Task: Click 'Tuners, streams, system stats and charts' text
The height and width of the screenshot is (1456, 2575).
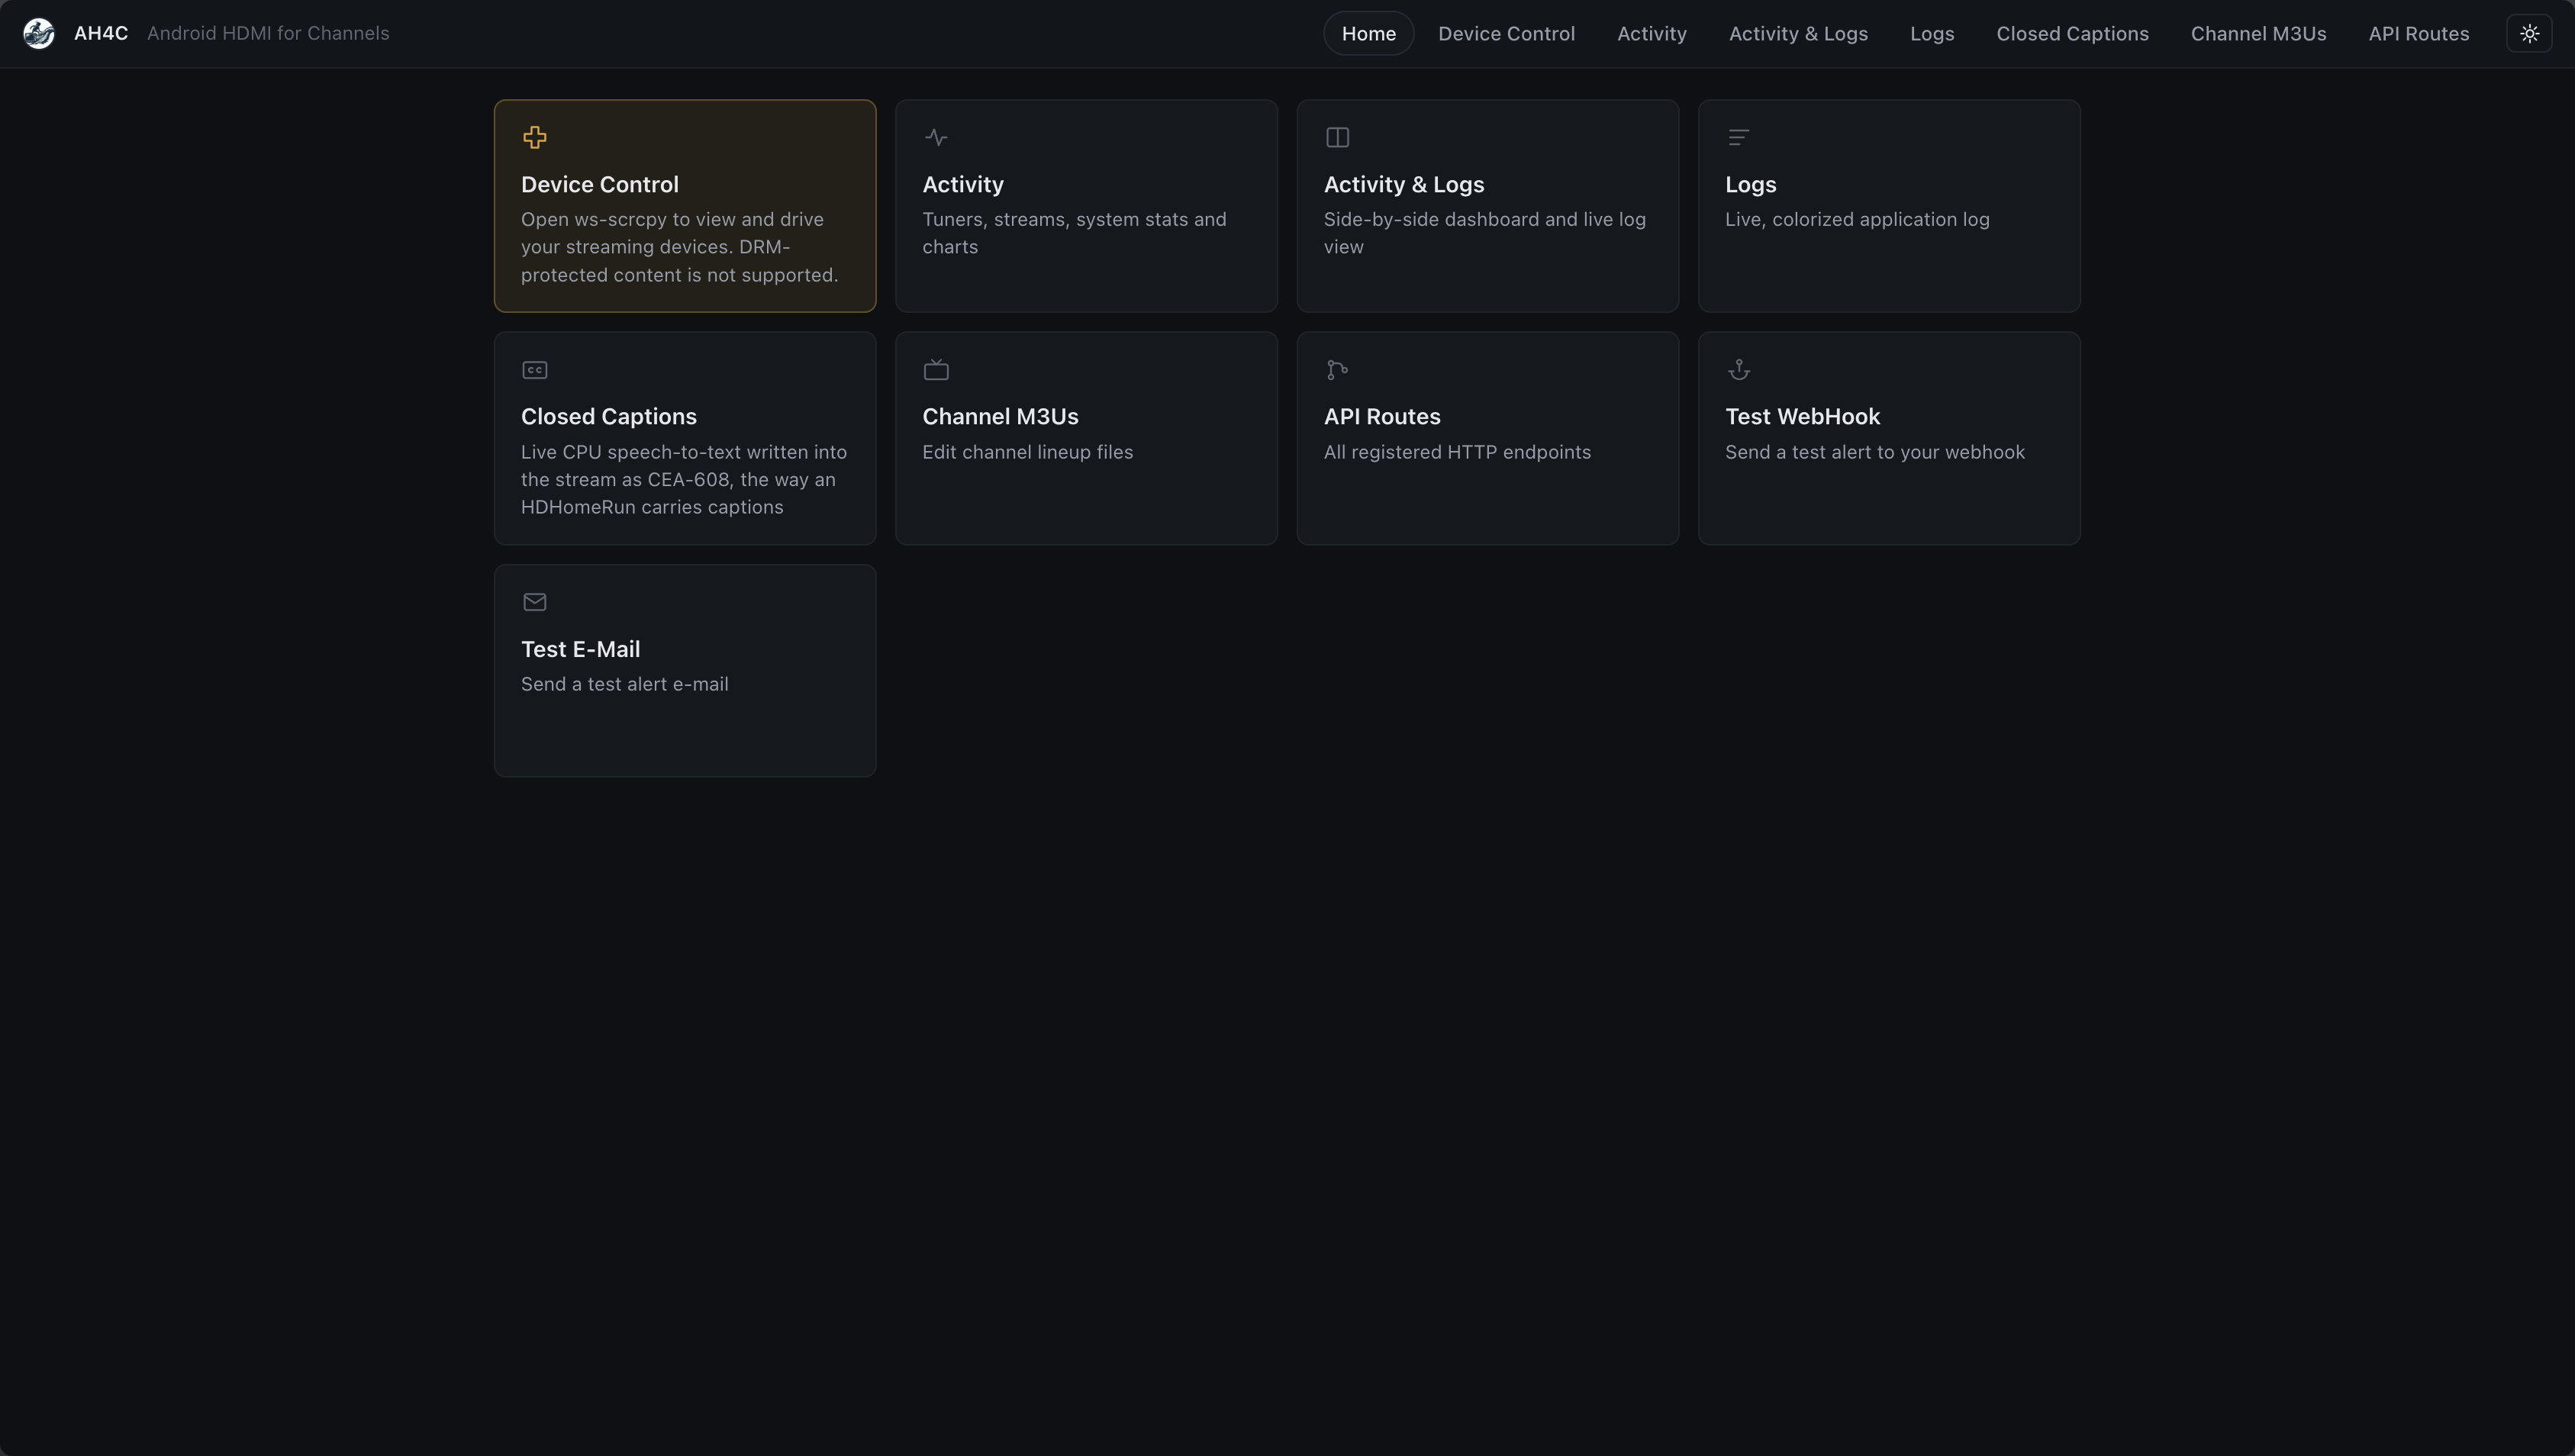Action: pyautogui.click(x=1074, y=233)
